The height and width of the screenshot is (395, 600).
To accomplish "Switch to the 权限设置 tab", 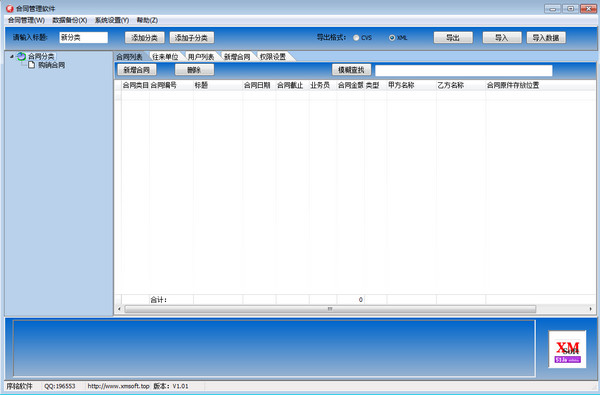I will tap(273, 57).
